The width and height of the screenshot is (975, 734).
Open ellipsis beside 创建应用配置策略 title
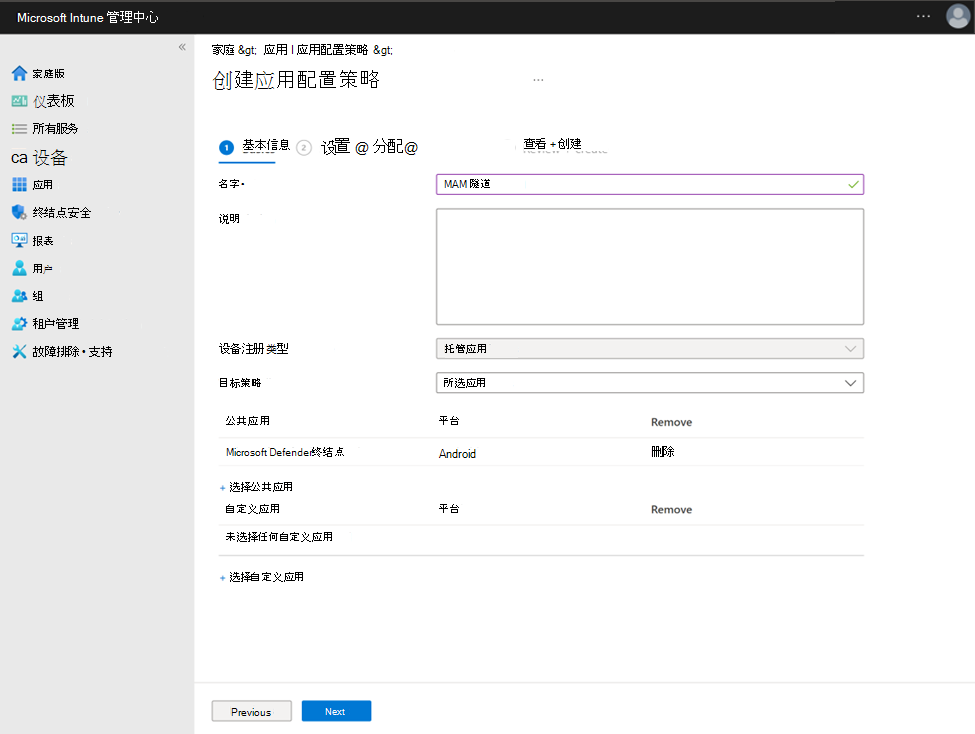tap(538, 80)
